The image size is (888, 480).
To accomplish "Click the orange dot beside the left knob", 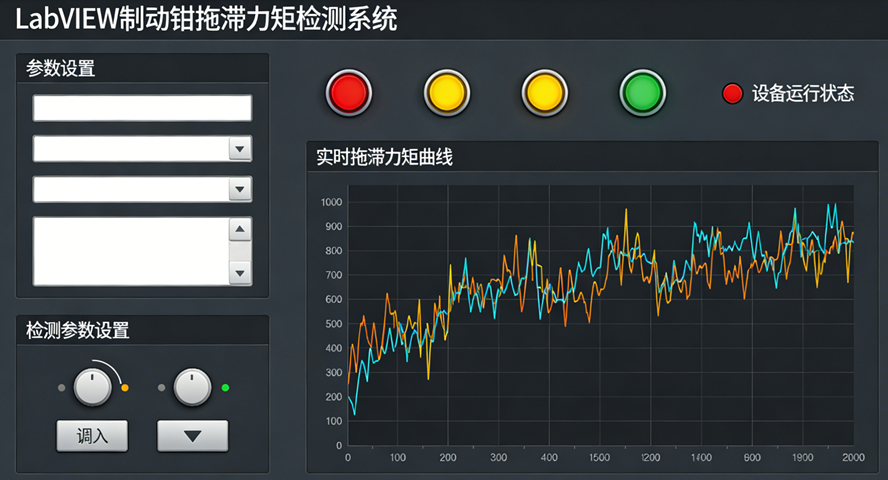I will coord(125,387).
